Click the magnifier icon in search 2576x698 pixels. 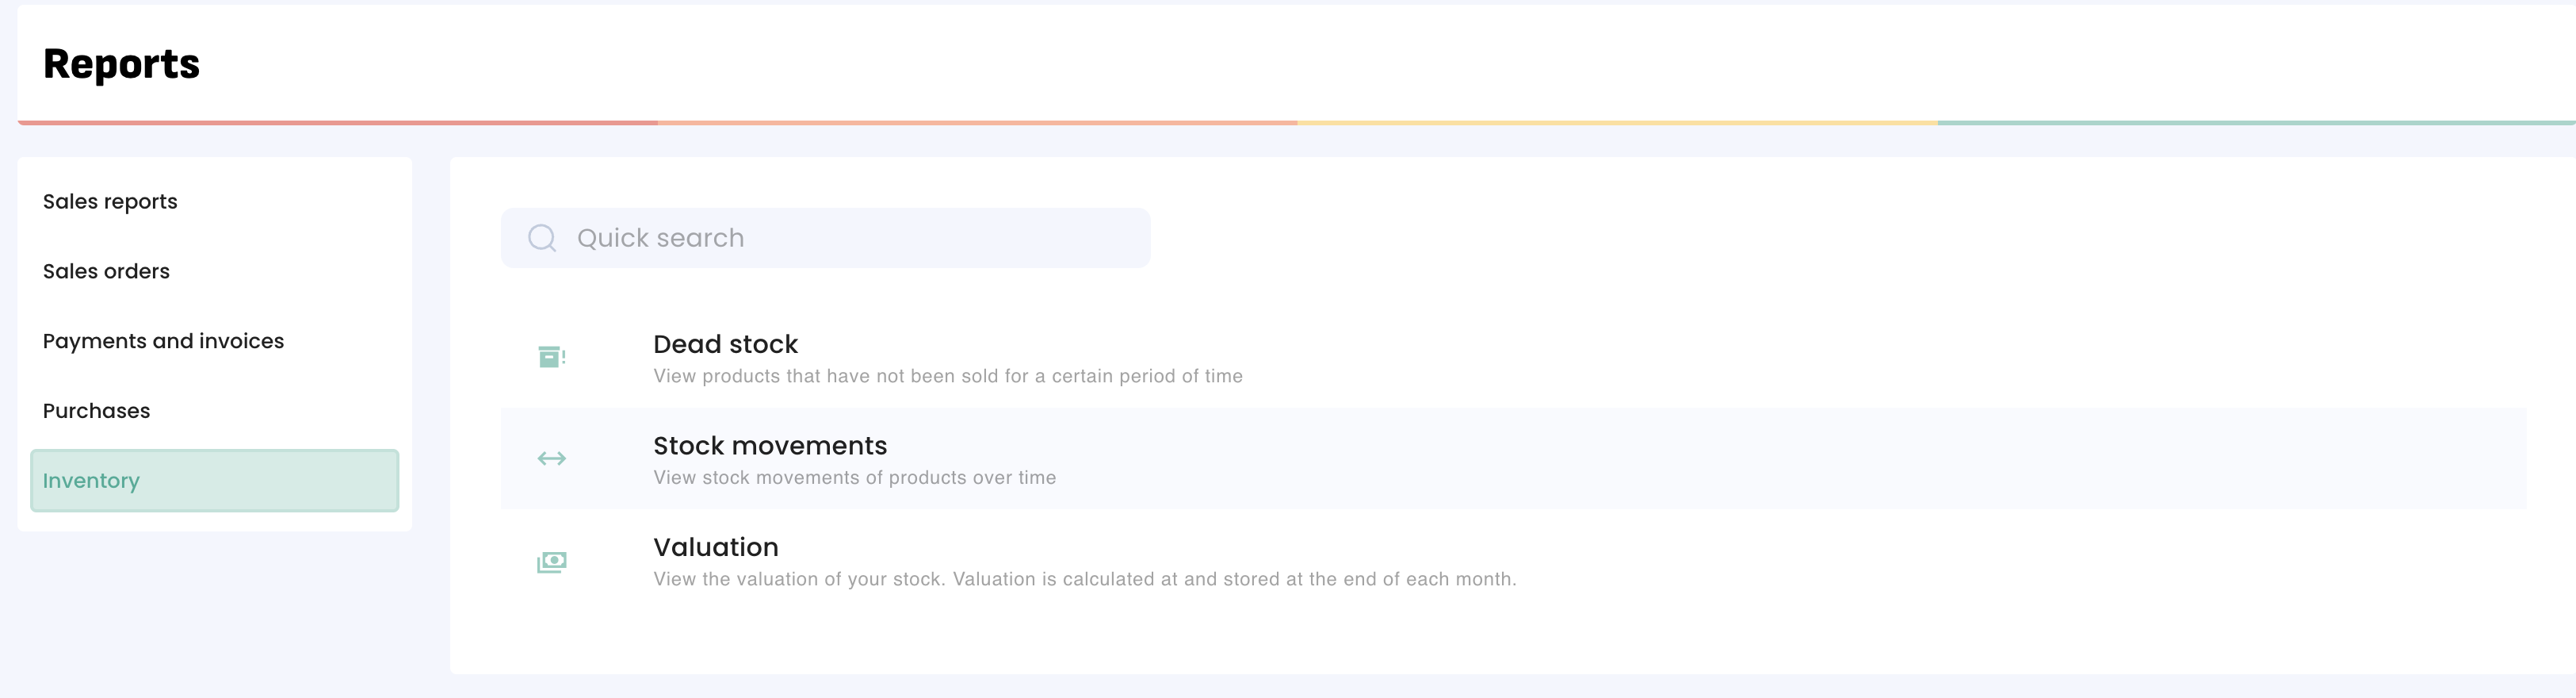pos(542,238)
